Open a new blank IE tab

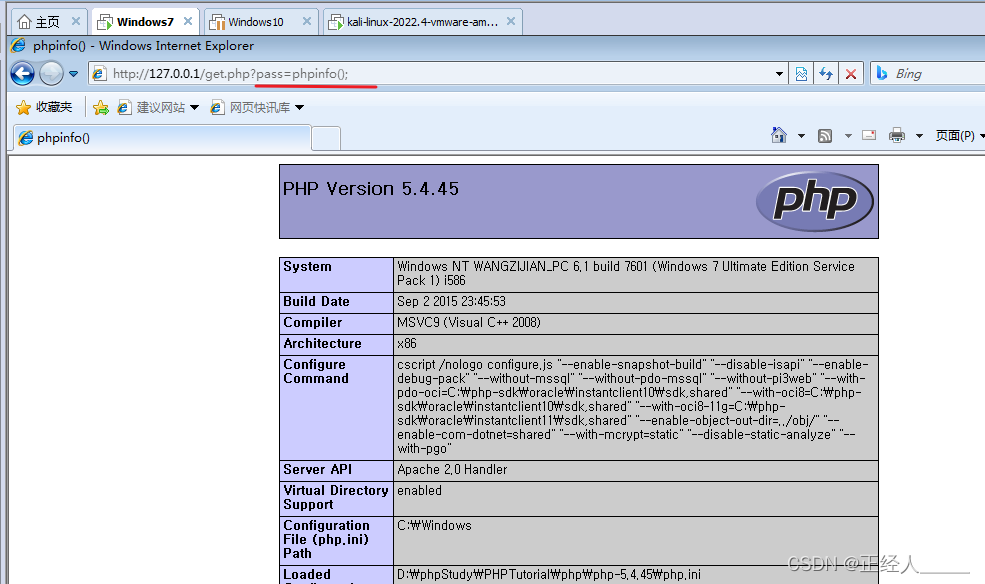(326, 138)
